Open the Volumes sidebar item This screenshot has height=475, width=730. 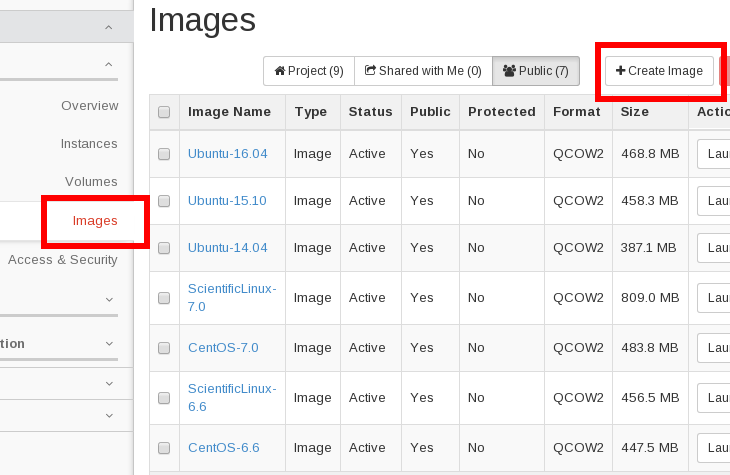click(x=91, y=182)
